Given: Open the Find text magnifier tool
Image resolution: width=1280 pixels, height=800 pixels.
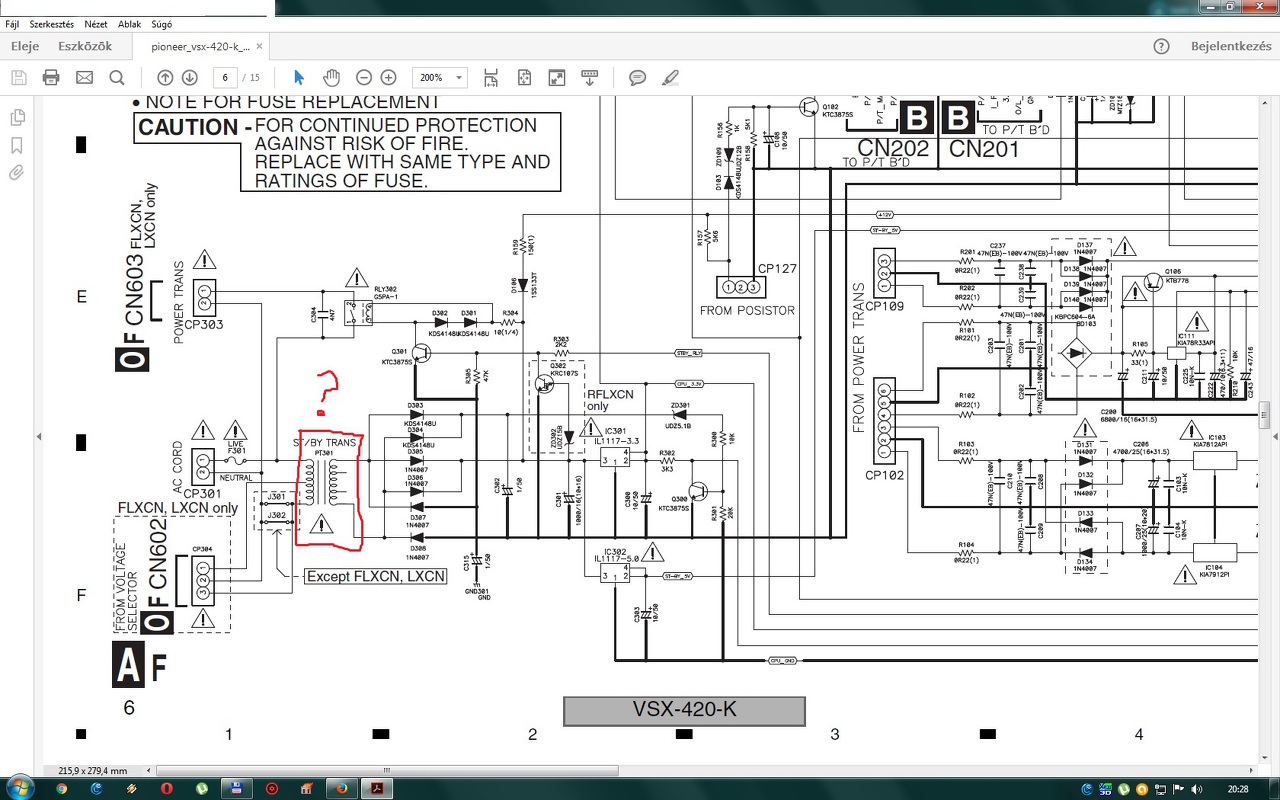Looking at the screenshot, I should click(x=117, y=77).
